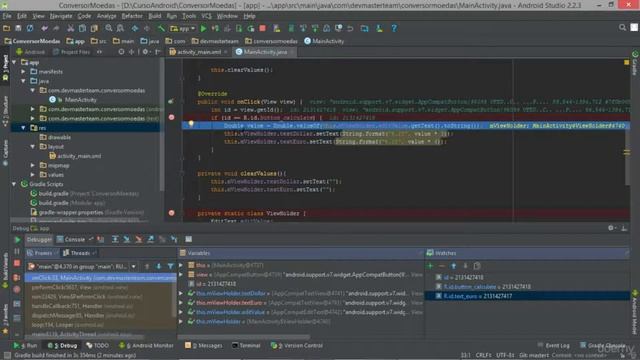
Task: Expand the mipmap folder arrow
Action: pos(33,165)
